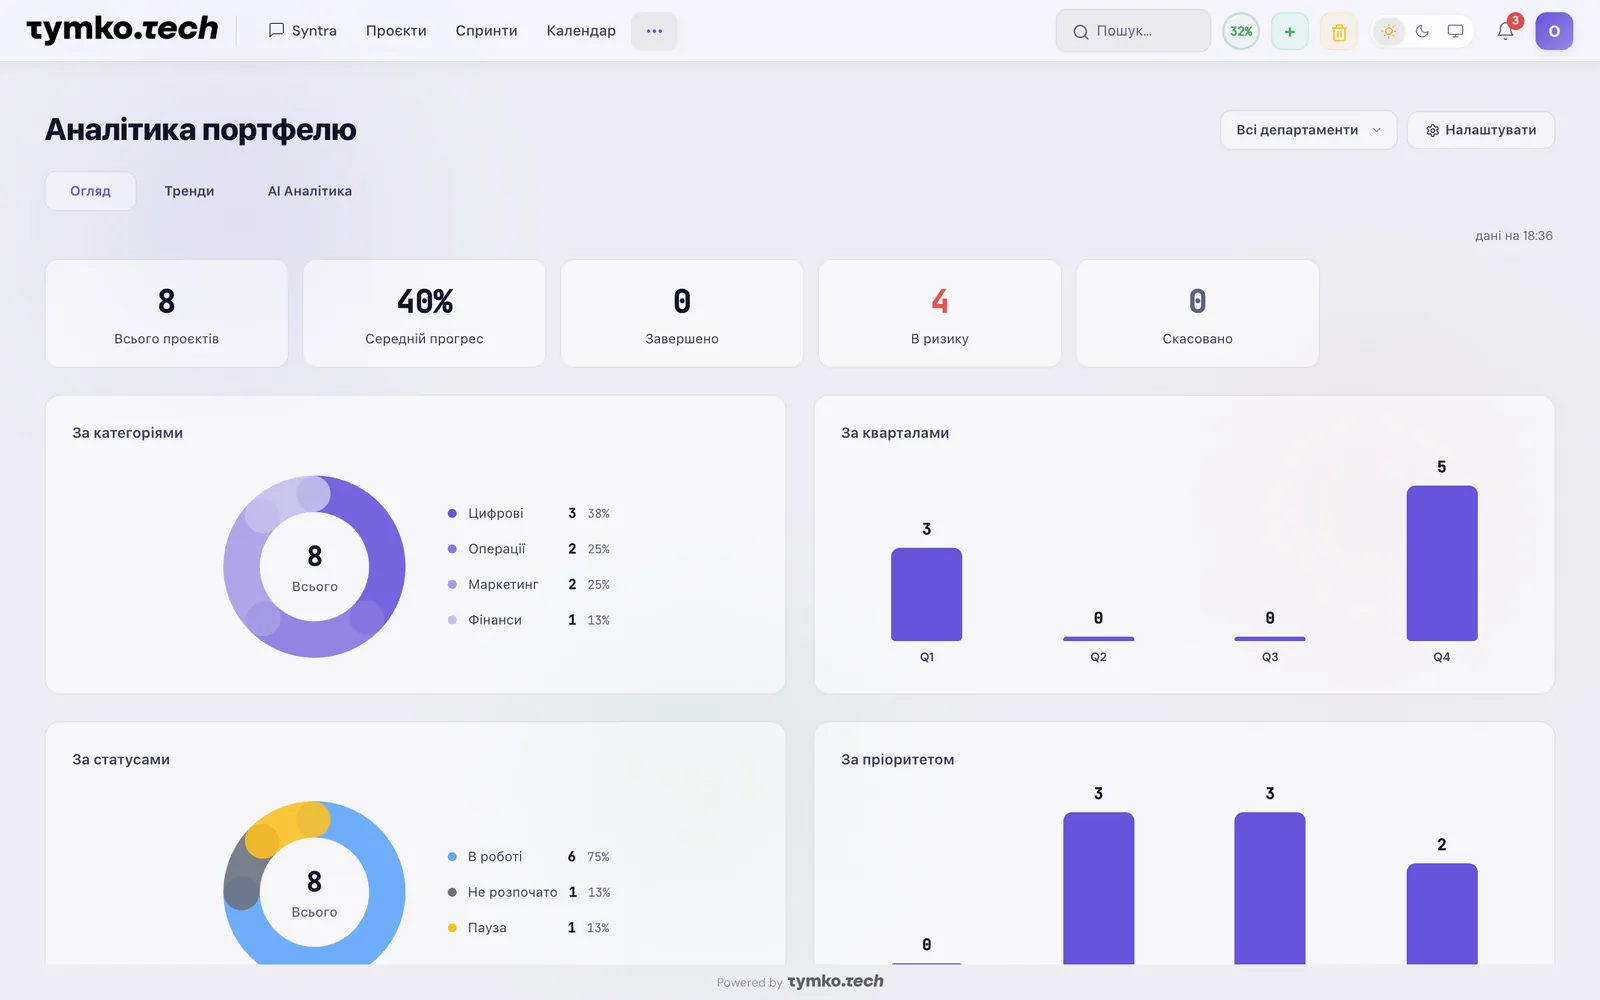Switch to the AI Аналітика tab
The image size is (1600, 1000).
310,191
